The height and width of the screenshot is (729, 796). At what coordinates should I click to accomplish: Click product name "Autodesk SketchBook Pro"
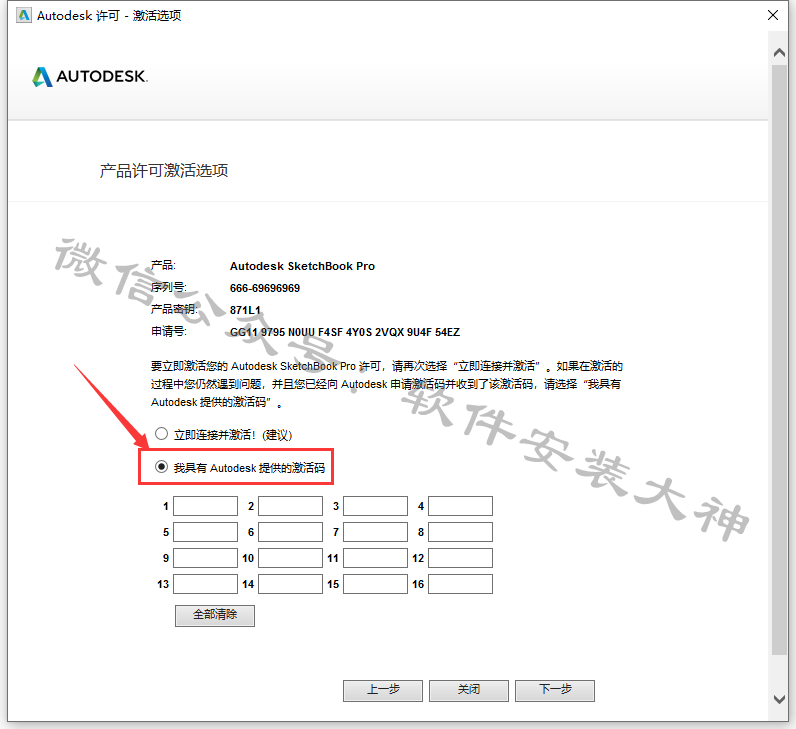302,266
